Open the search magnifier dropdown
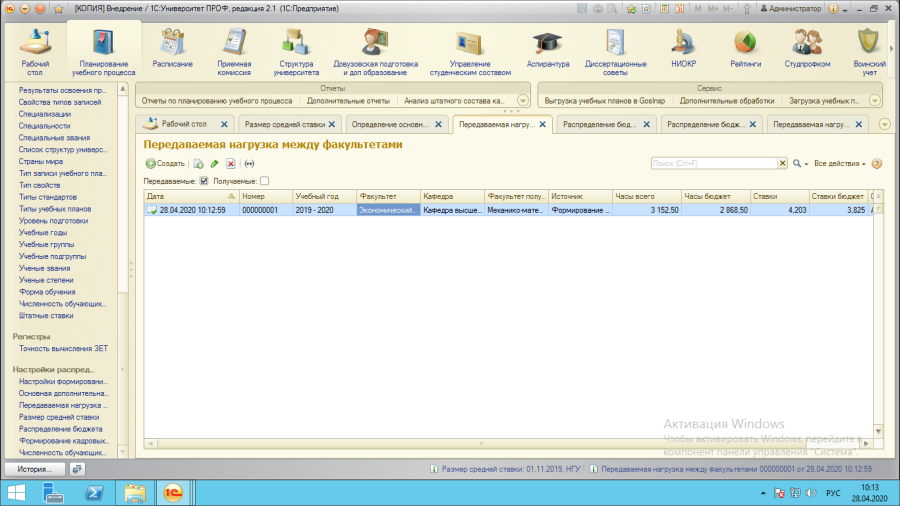The width and height of the screenshot is (900, 506). [800, 164]
